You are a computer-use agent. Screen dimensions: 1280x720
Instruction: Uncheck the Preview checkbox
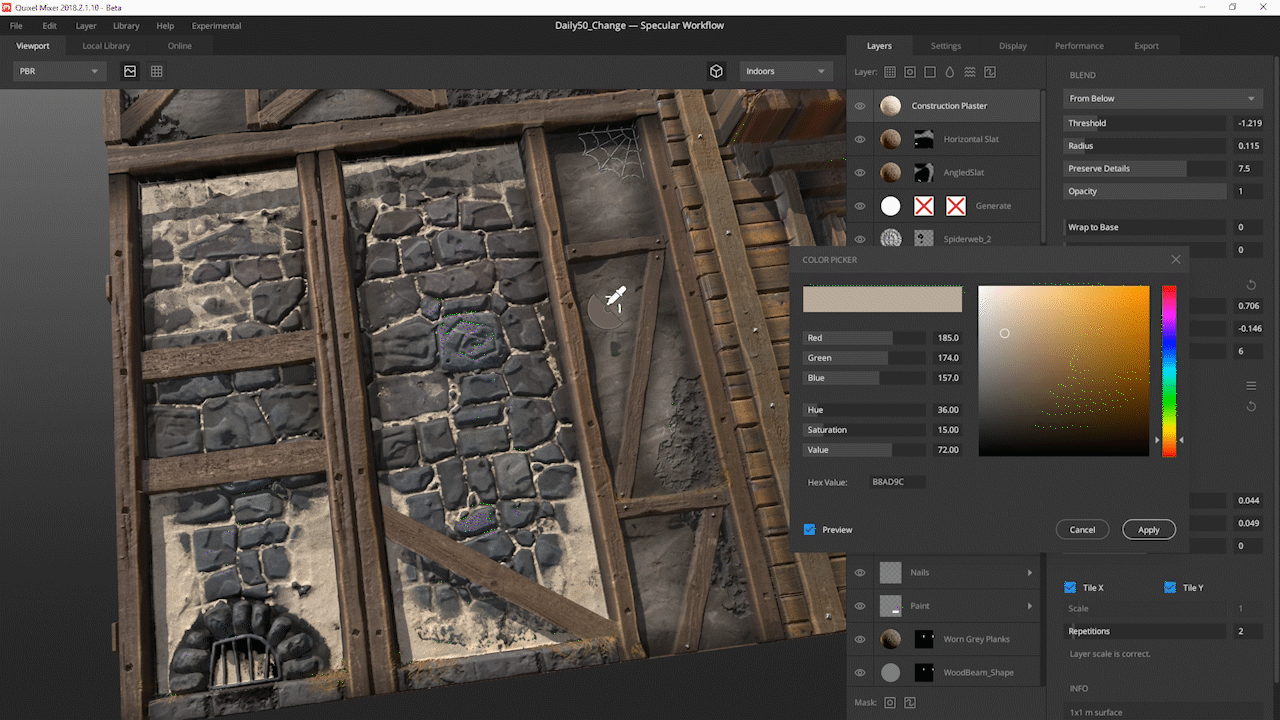(810, 530)
